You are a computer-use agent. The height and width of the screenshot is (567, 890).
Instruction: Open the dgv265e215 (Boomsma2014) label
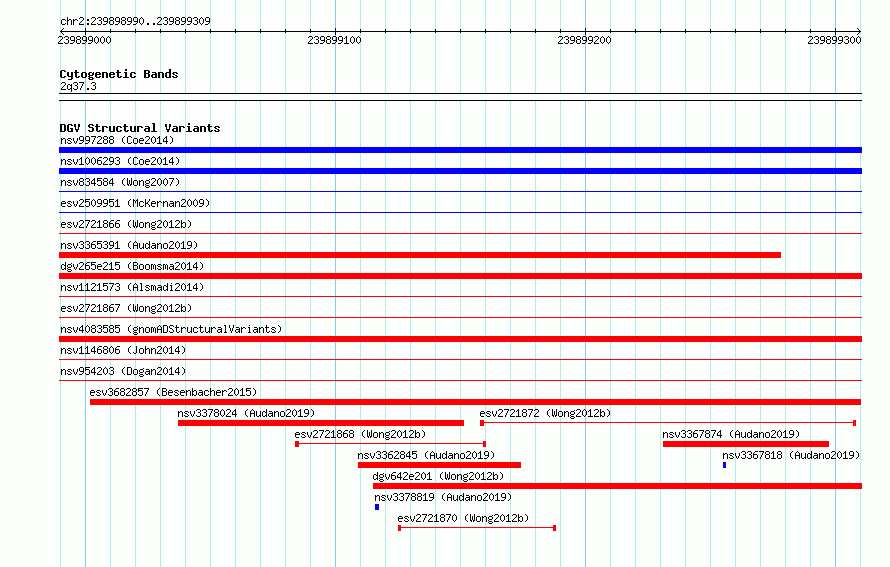132,266
